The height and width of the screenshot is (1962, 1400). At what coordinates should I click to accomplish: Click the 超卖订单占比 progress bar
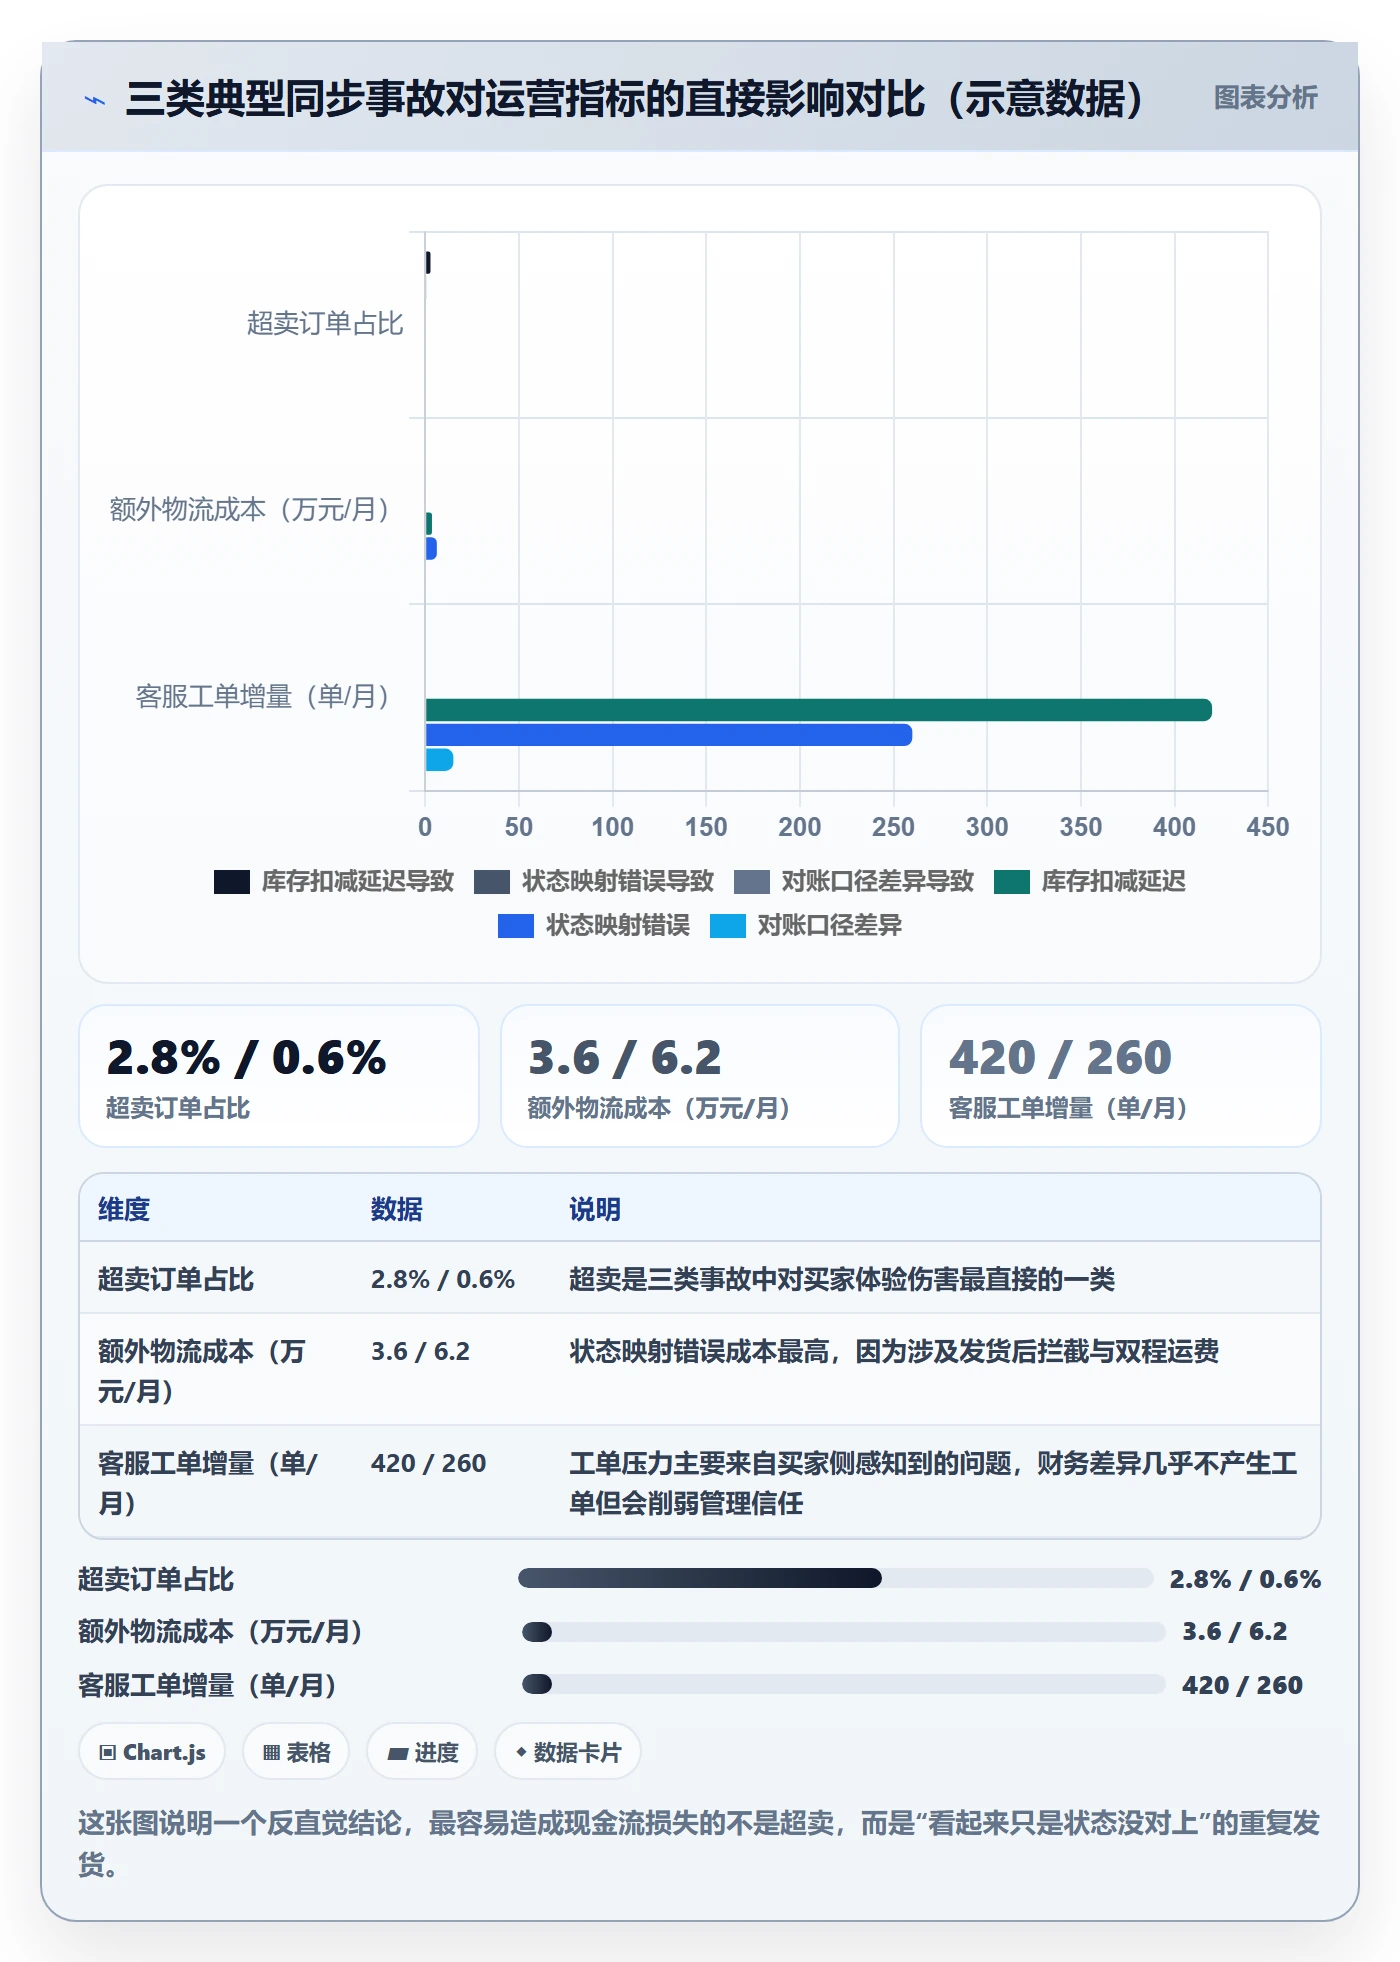[x=836, y=1578]
